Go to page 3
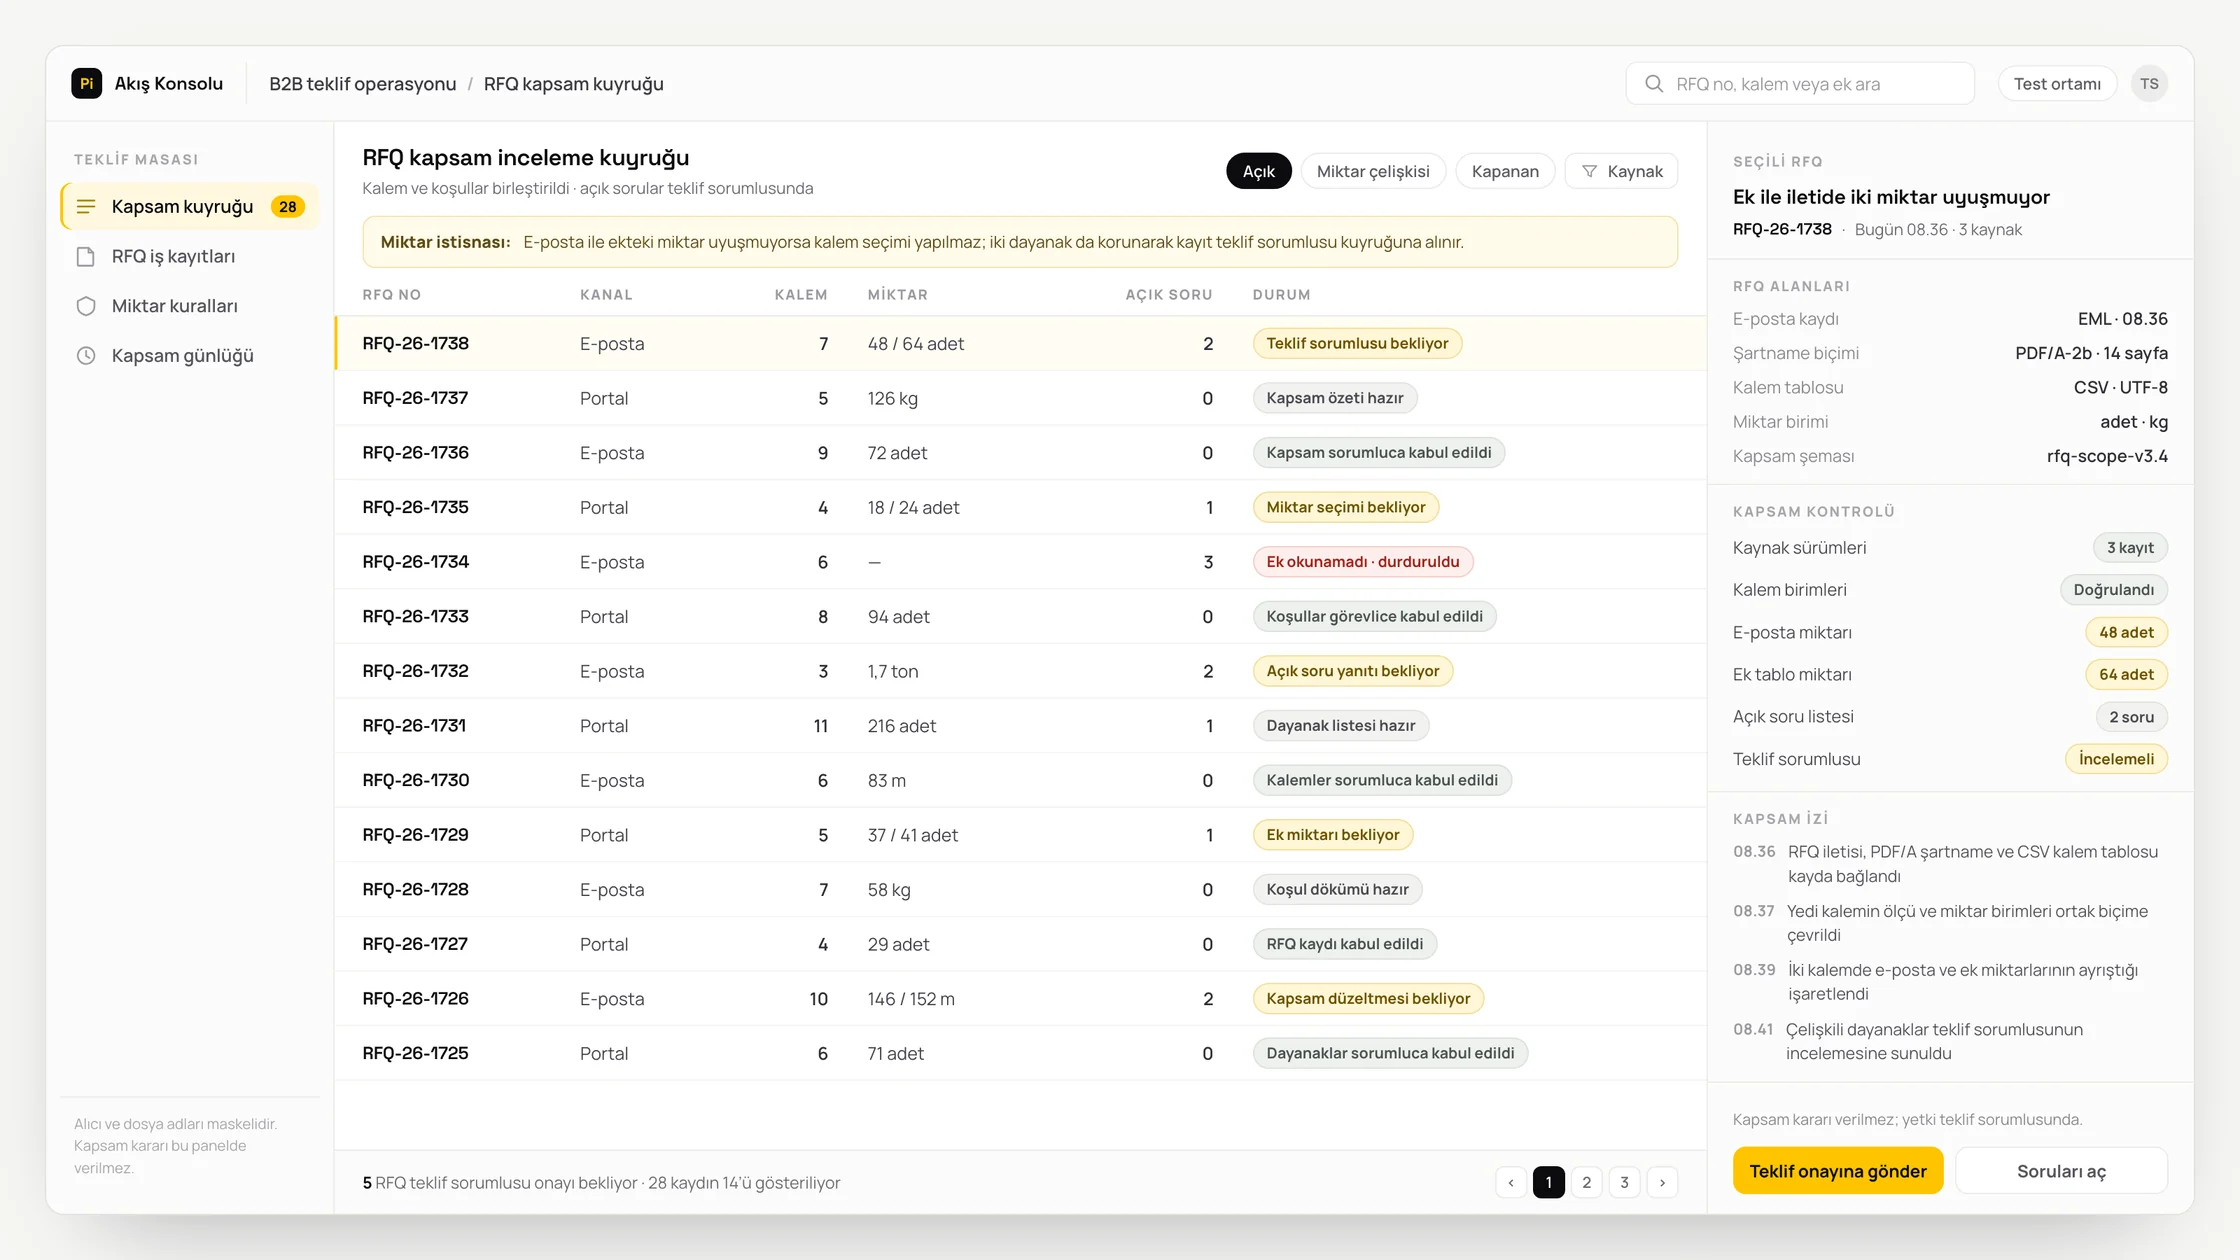2240x1260 pixels. click(x=1624, y=1183)
